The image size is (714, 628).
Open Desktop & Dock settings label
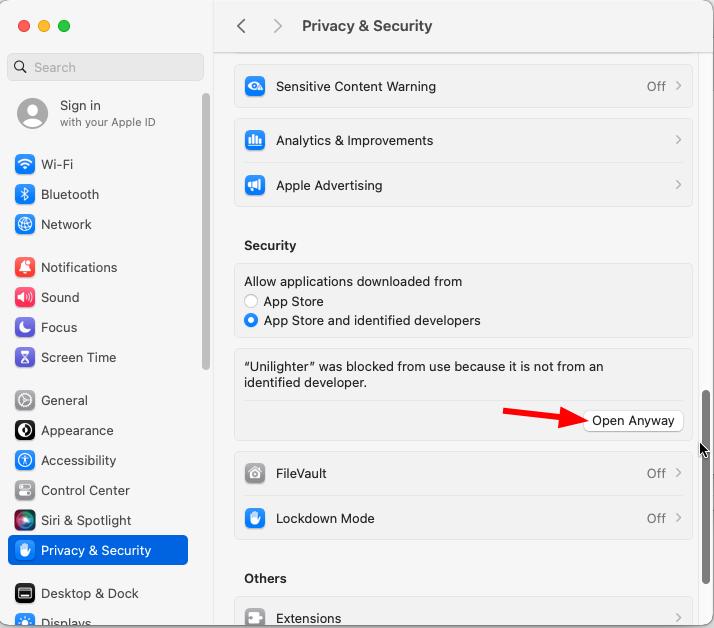[90, 593]
